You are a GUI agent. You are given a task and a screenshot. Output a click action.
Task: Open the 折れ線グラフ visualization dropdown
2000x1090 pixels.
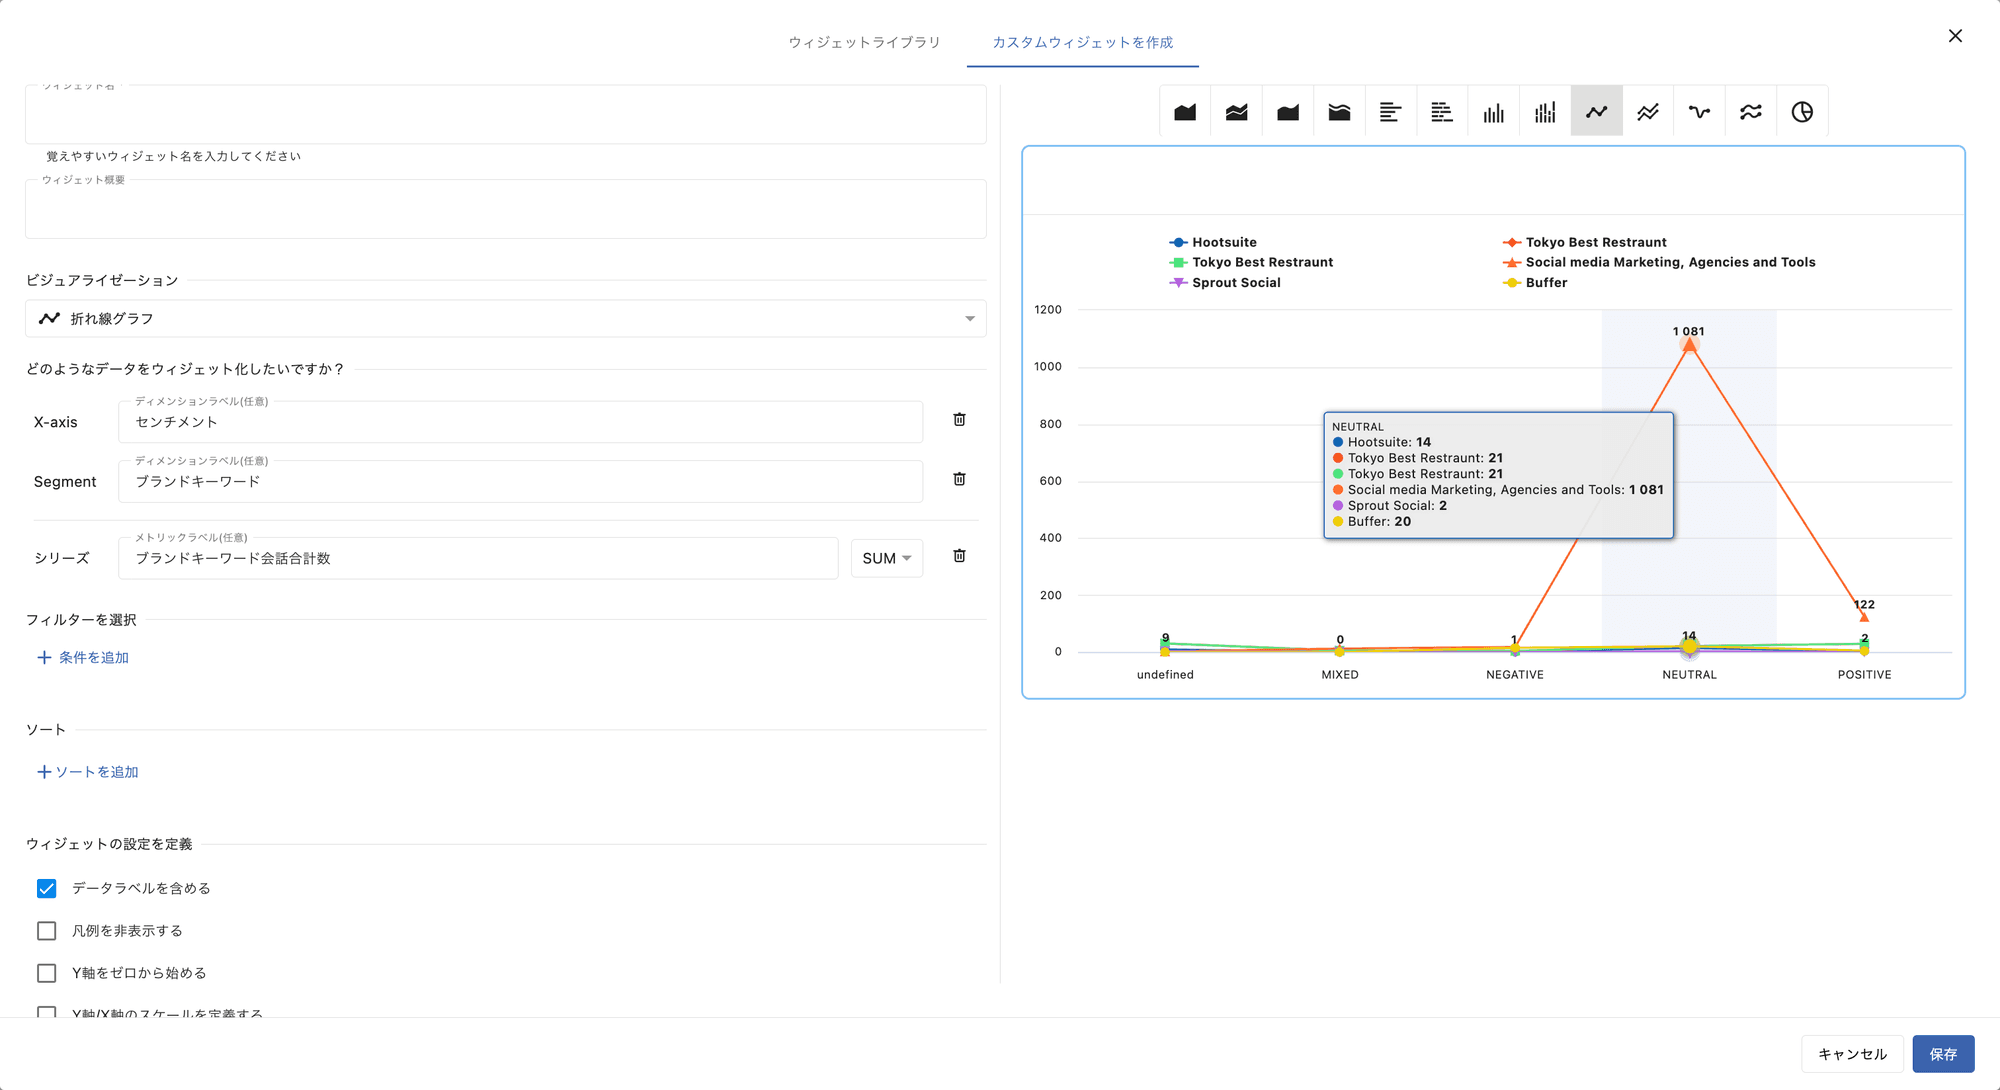pos(505,319)
